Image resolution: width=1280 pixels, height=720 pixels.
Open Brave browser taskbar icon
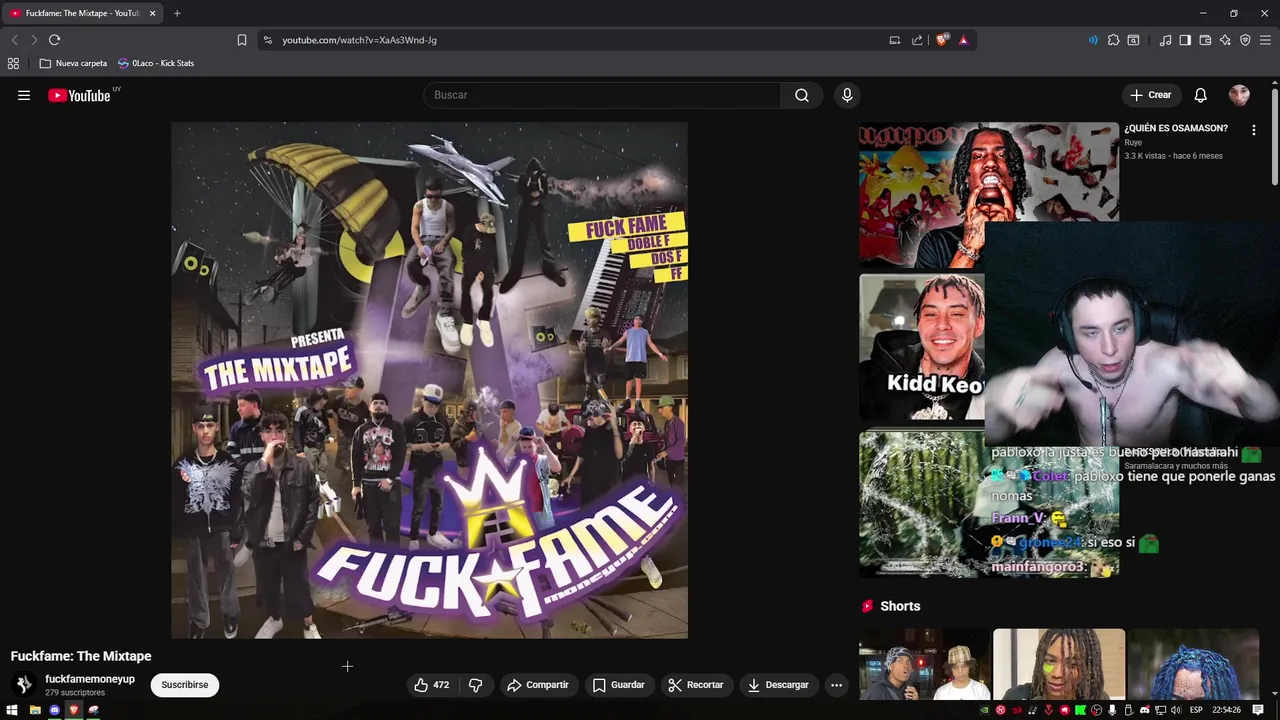click(73, 710)
